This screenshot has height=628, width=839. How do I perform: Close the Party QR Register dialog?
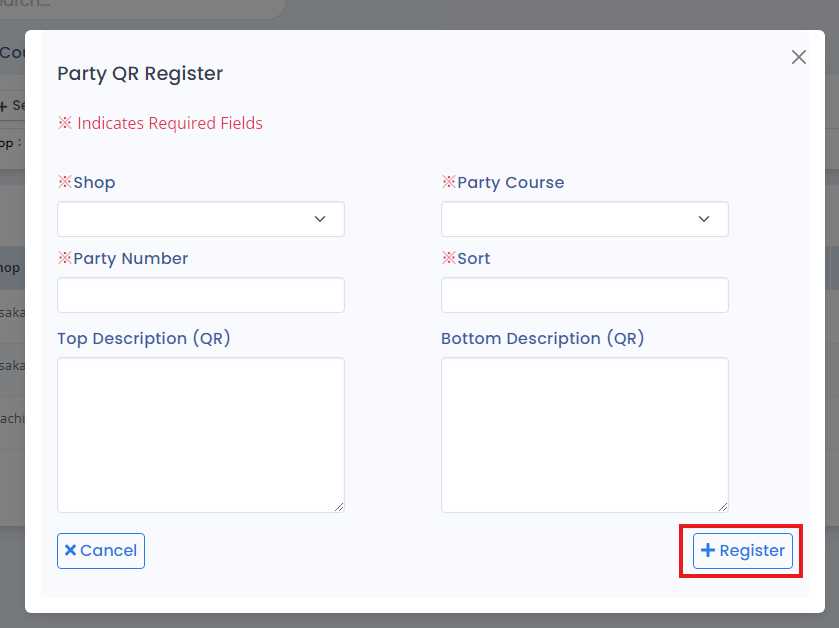(798, 57)
